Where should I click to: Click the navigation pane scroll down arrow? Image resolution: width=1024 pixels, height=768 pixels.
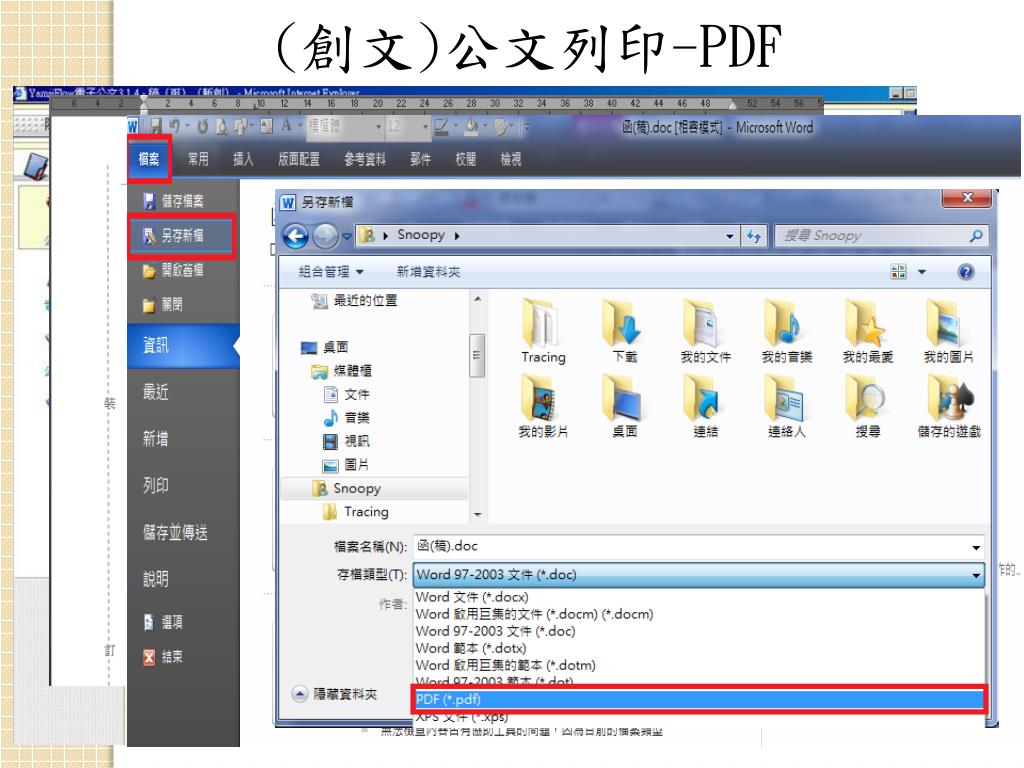(477, 515)
